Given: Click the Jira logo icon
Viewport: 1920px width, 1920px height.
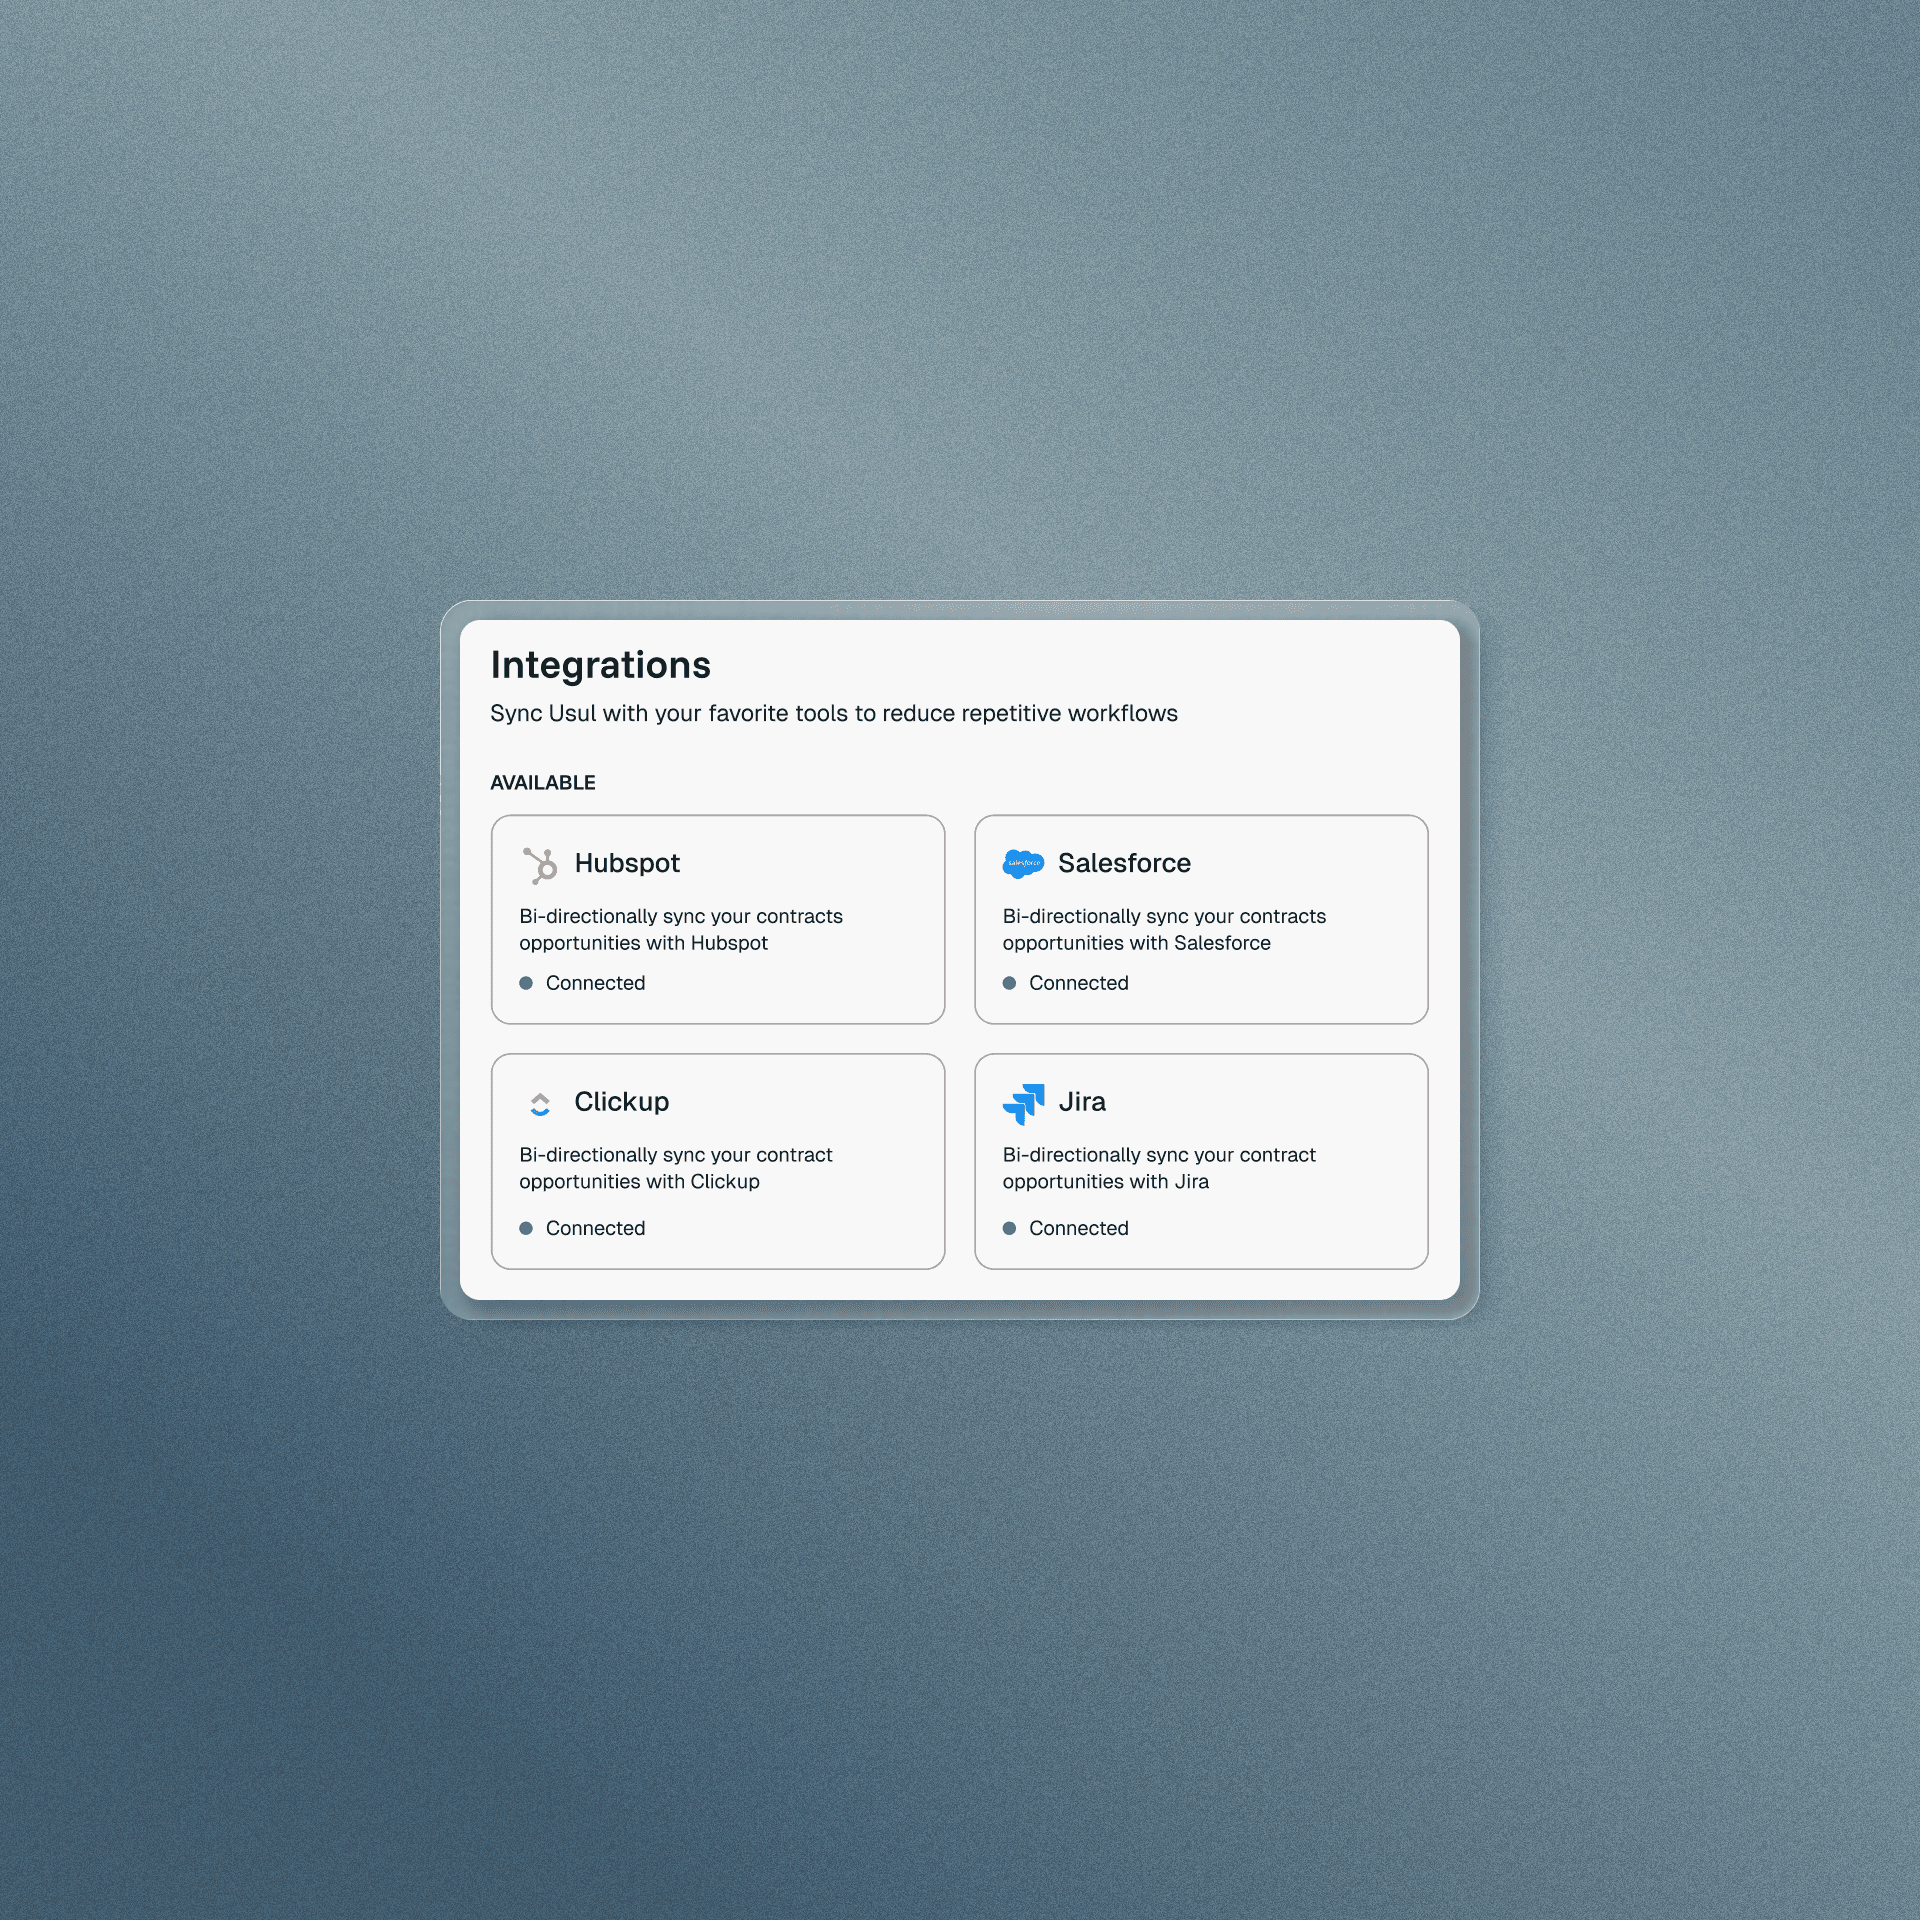Looking at the screenshot, I should click(1023, 1103).
